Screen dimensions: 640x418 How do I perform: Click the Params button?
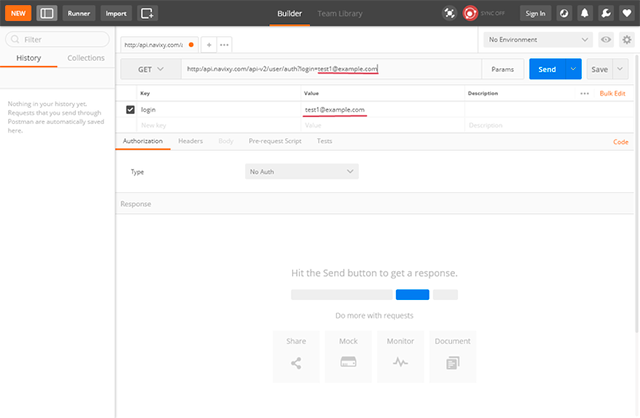click(502, 69)
